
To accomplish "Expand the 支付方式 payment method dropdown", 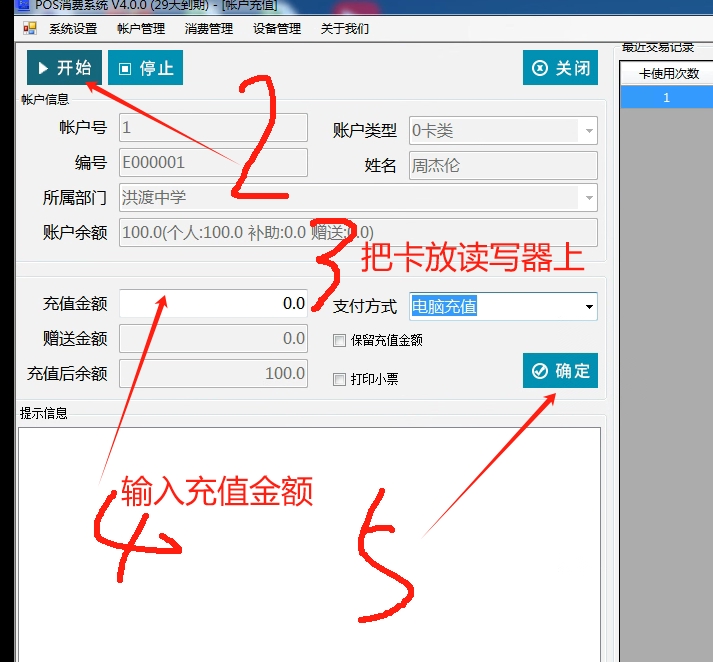I will 588,307.
